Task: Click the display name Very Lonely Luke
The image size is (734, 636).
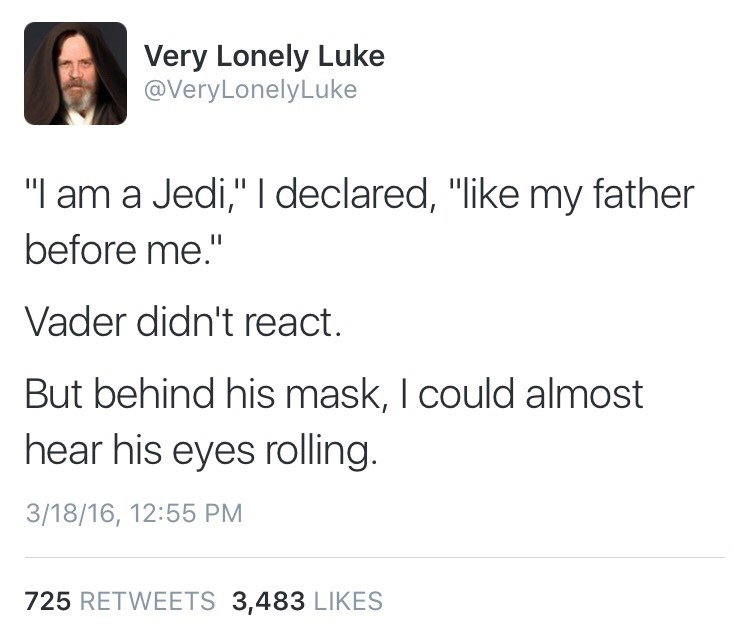Action: (x=264, y=56)
